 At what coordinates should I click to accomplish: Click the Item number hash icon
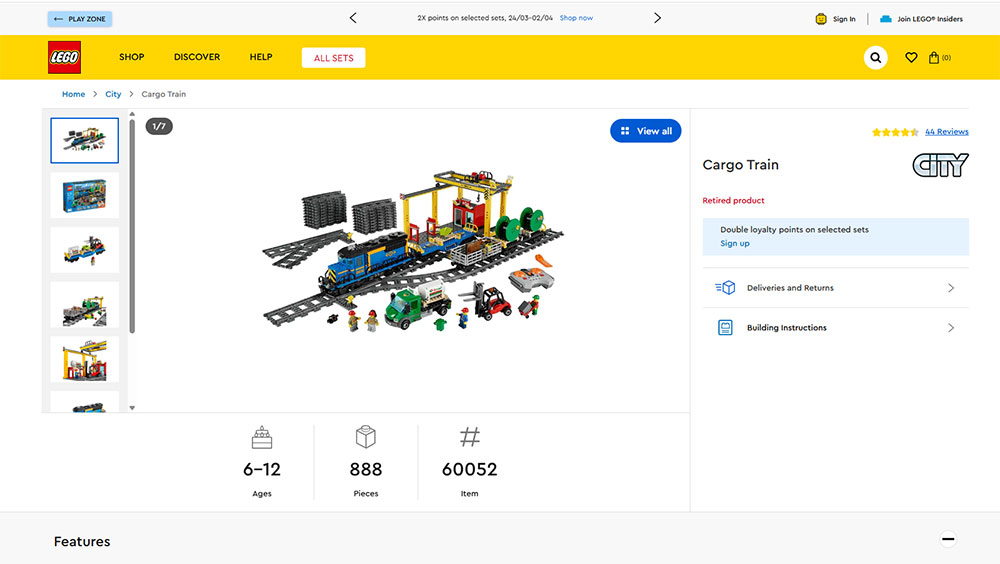[x=470, y=437]
